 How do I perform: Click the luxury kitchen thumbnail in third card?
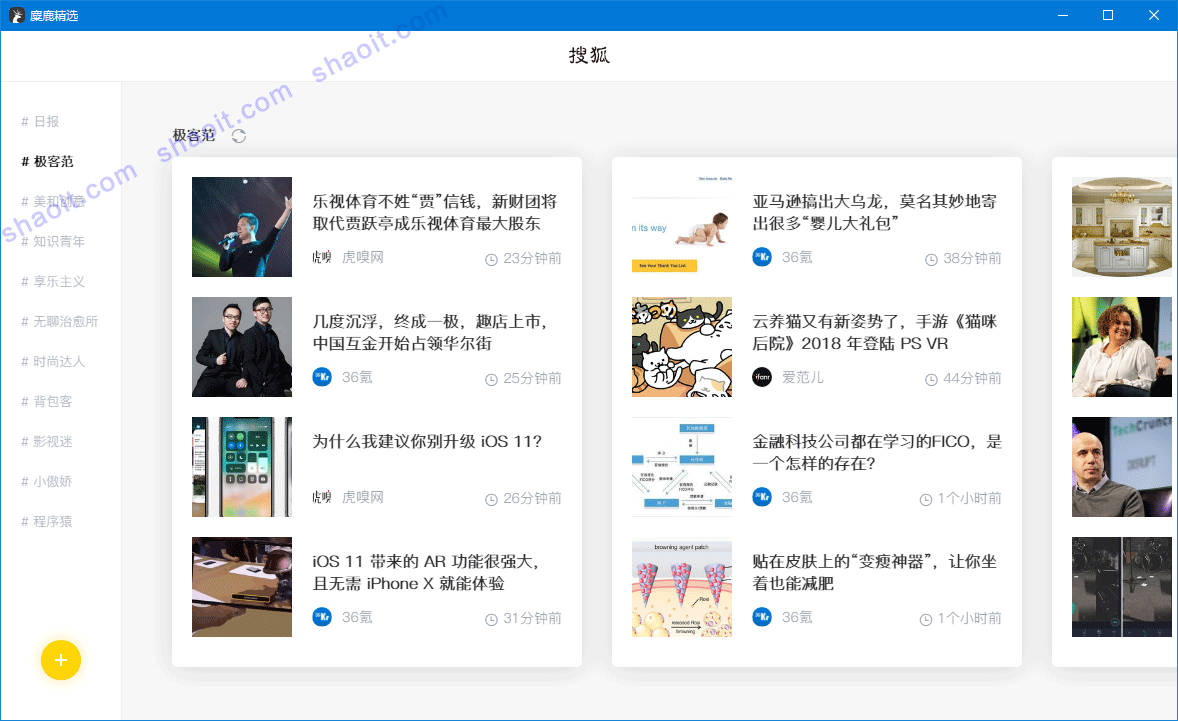coord(1122,227)
